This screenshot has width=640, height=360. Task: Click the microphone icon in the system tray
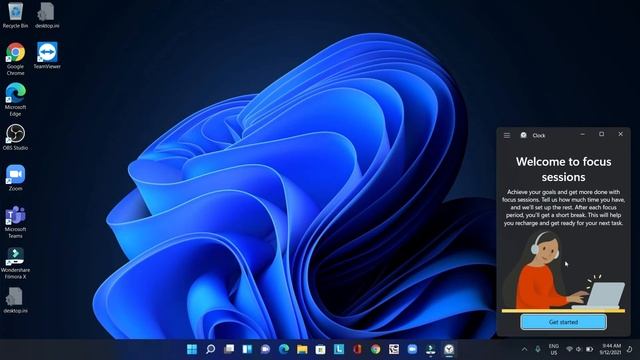tap(538, 349)
